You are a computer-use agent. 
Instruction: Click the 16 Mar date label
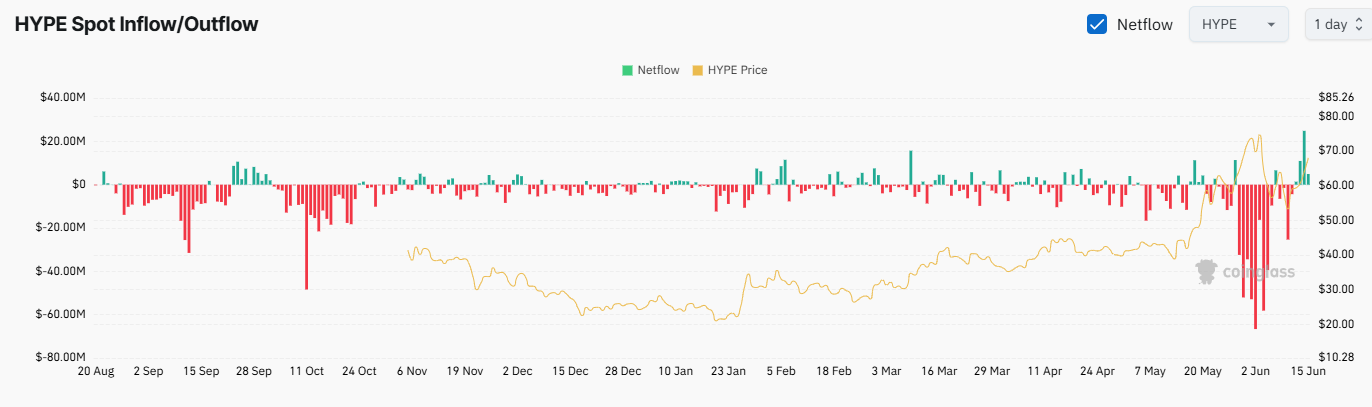click(939, 371)
